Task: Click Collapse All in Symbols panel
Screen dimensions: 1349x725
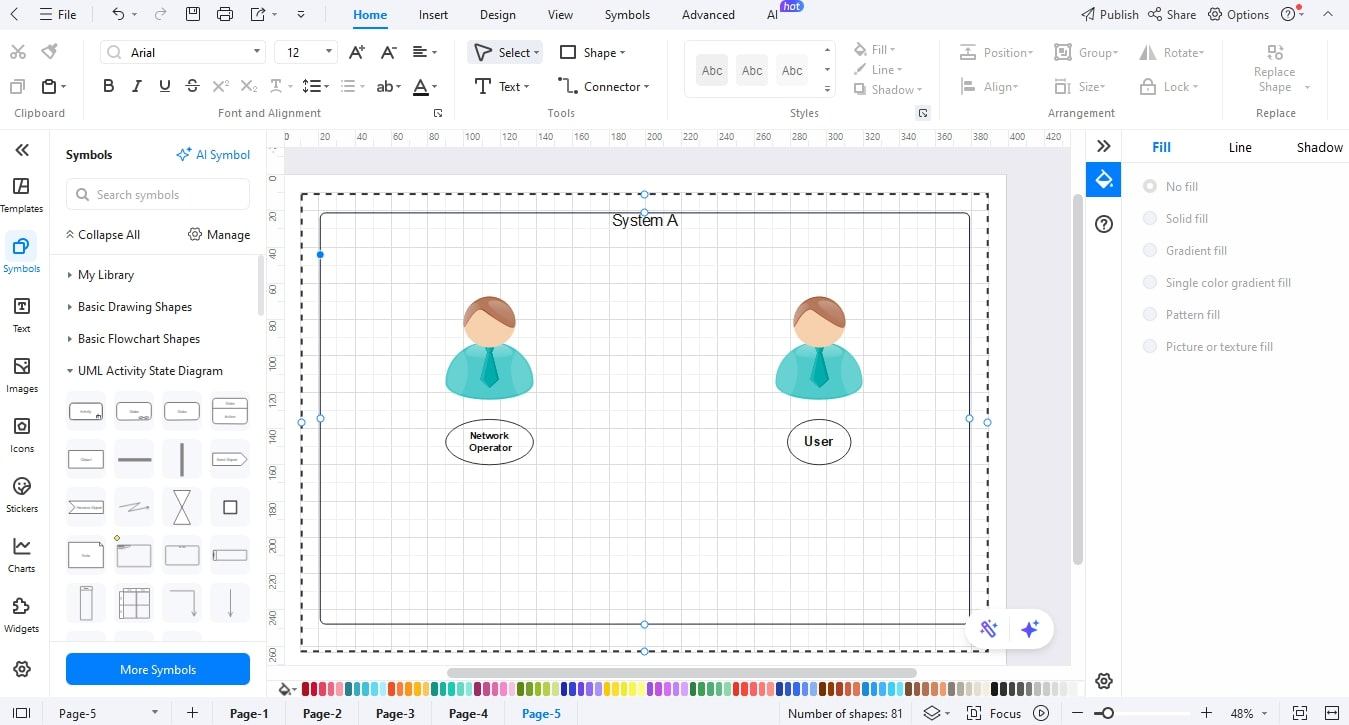Action: (x=102, y=234)
